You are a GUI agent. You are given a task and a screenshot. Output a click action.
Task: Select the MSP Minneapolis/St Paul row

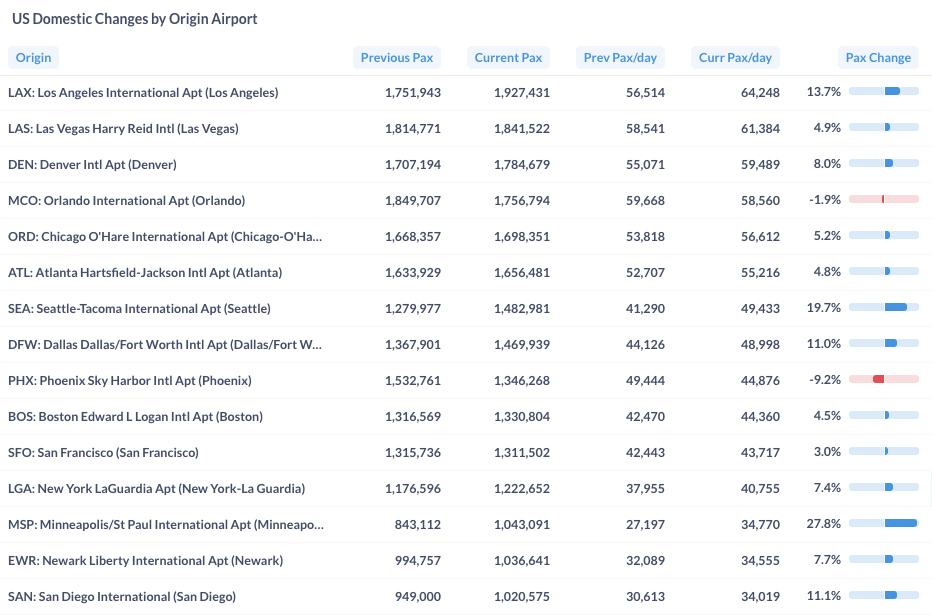466,525
